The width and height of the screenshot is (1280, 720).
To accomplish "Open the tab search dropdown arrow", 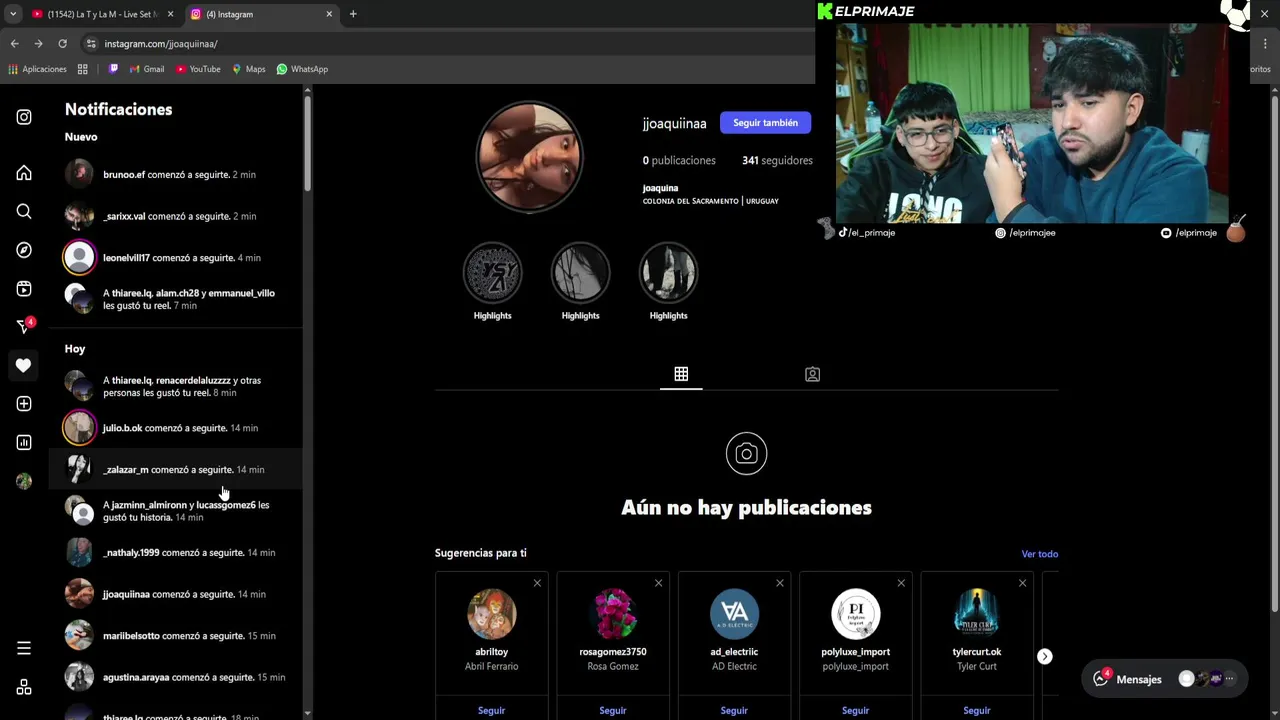I will 12,14.
